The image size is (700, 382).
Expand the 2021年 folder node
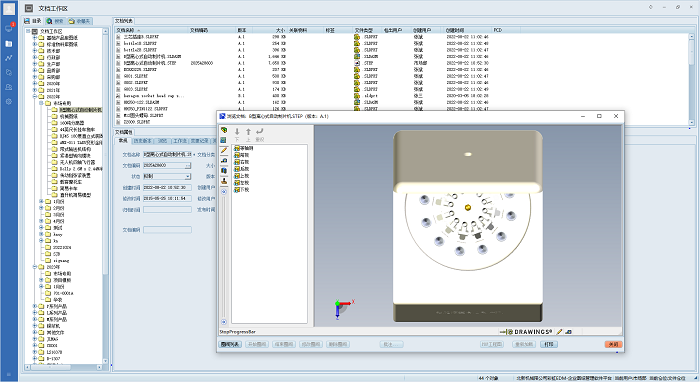(x=35, y=90)
